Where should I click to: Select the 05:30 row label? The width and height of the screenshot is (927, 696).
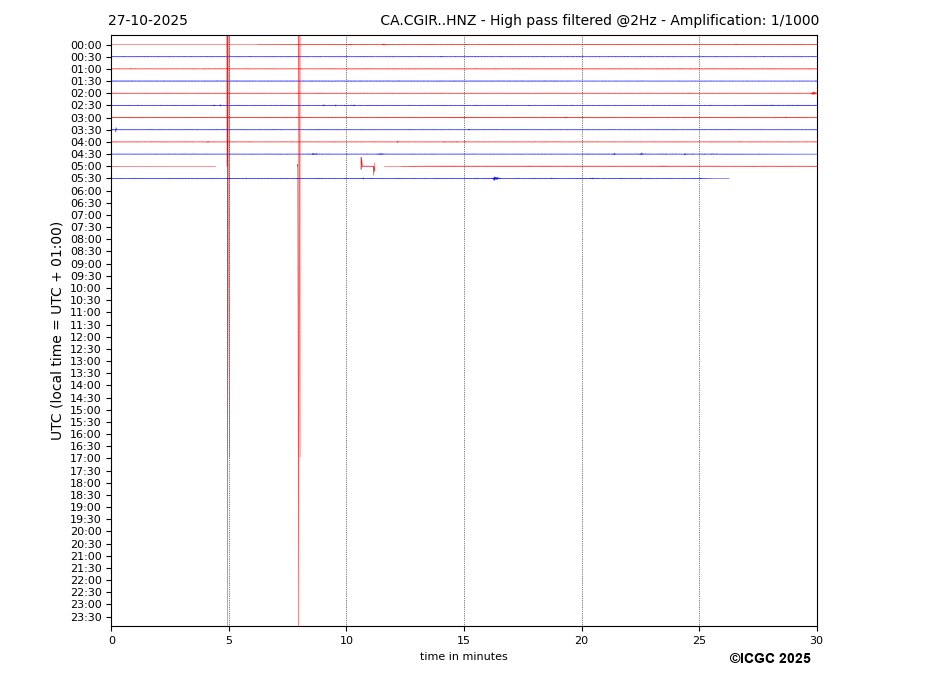click(x=86, y=179)
